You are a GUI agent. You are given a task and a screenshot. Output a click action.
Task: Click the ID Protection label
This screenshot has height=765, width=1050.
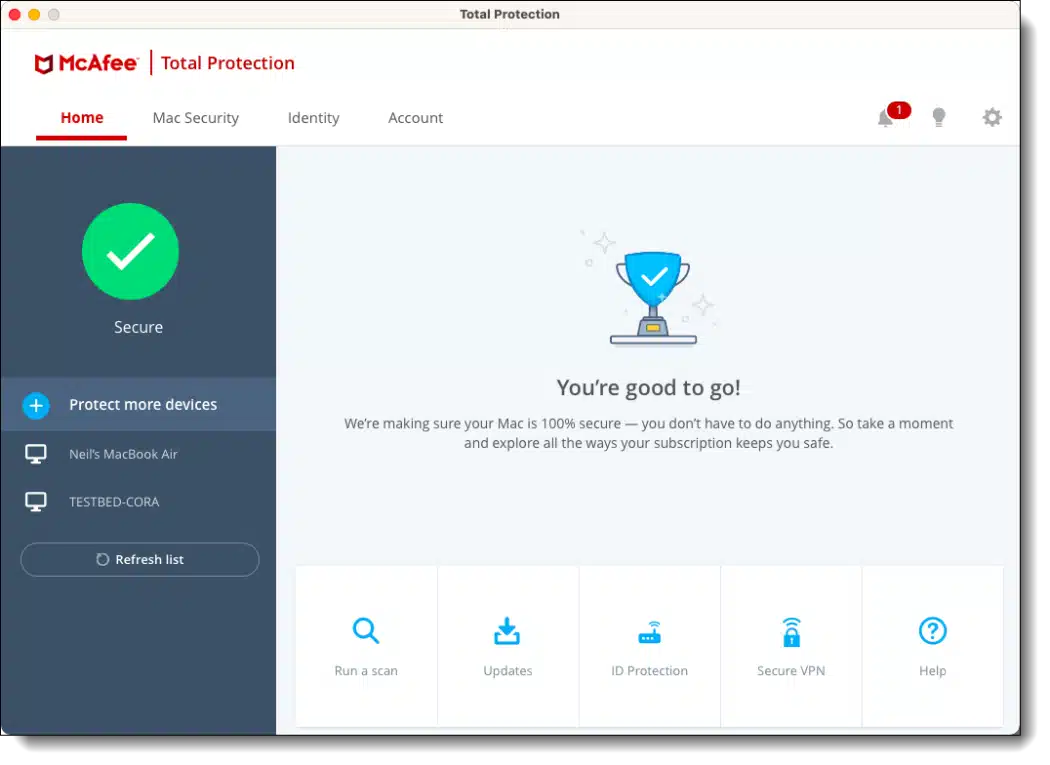click(x=649, y=671)
